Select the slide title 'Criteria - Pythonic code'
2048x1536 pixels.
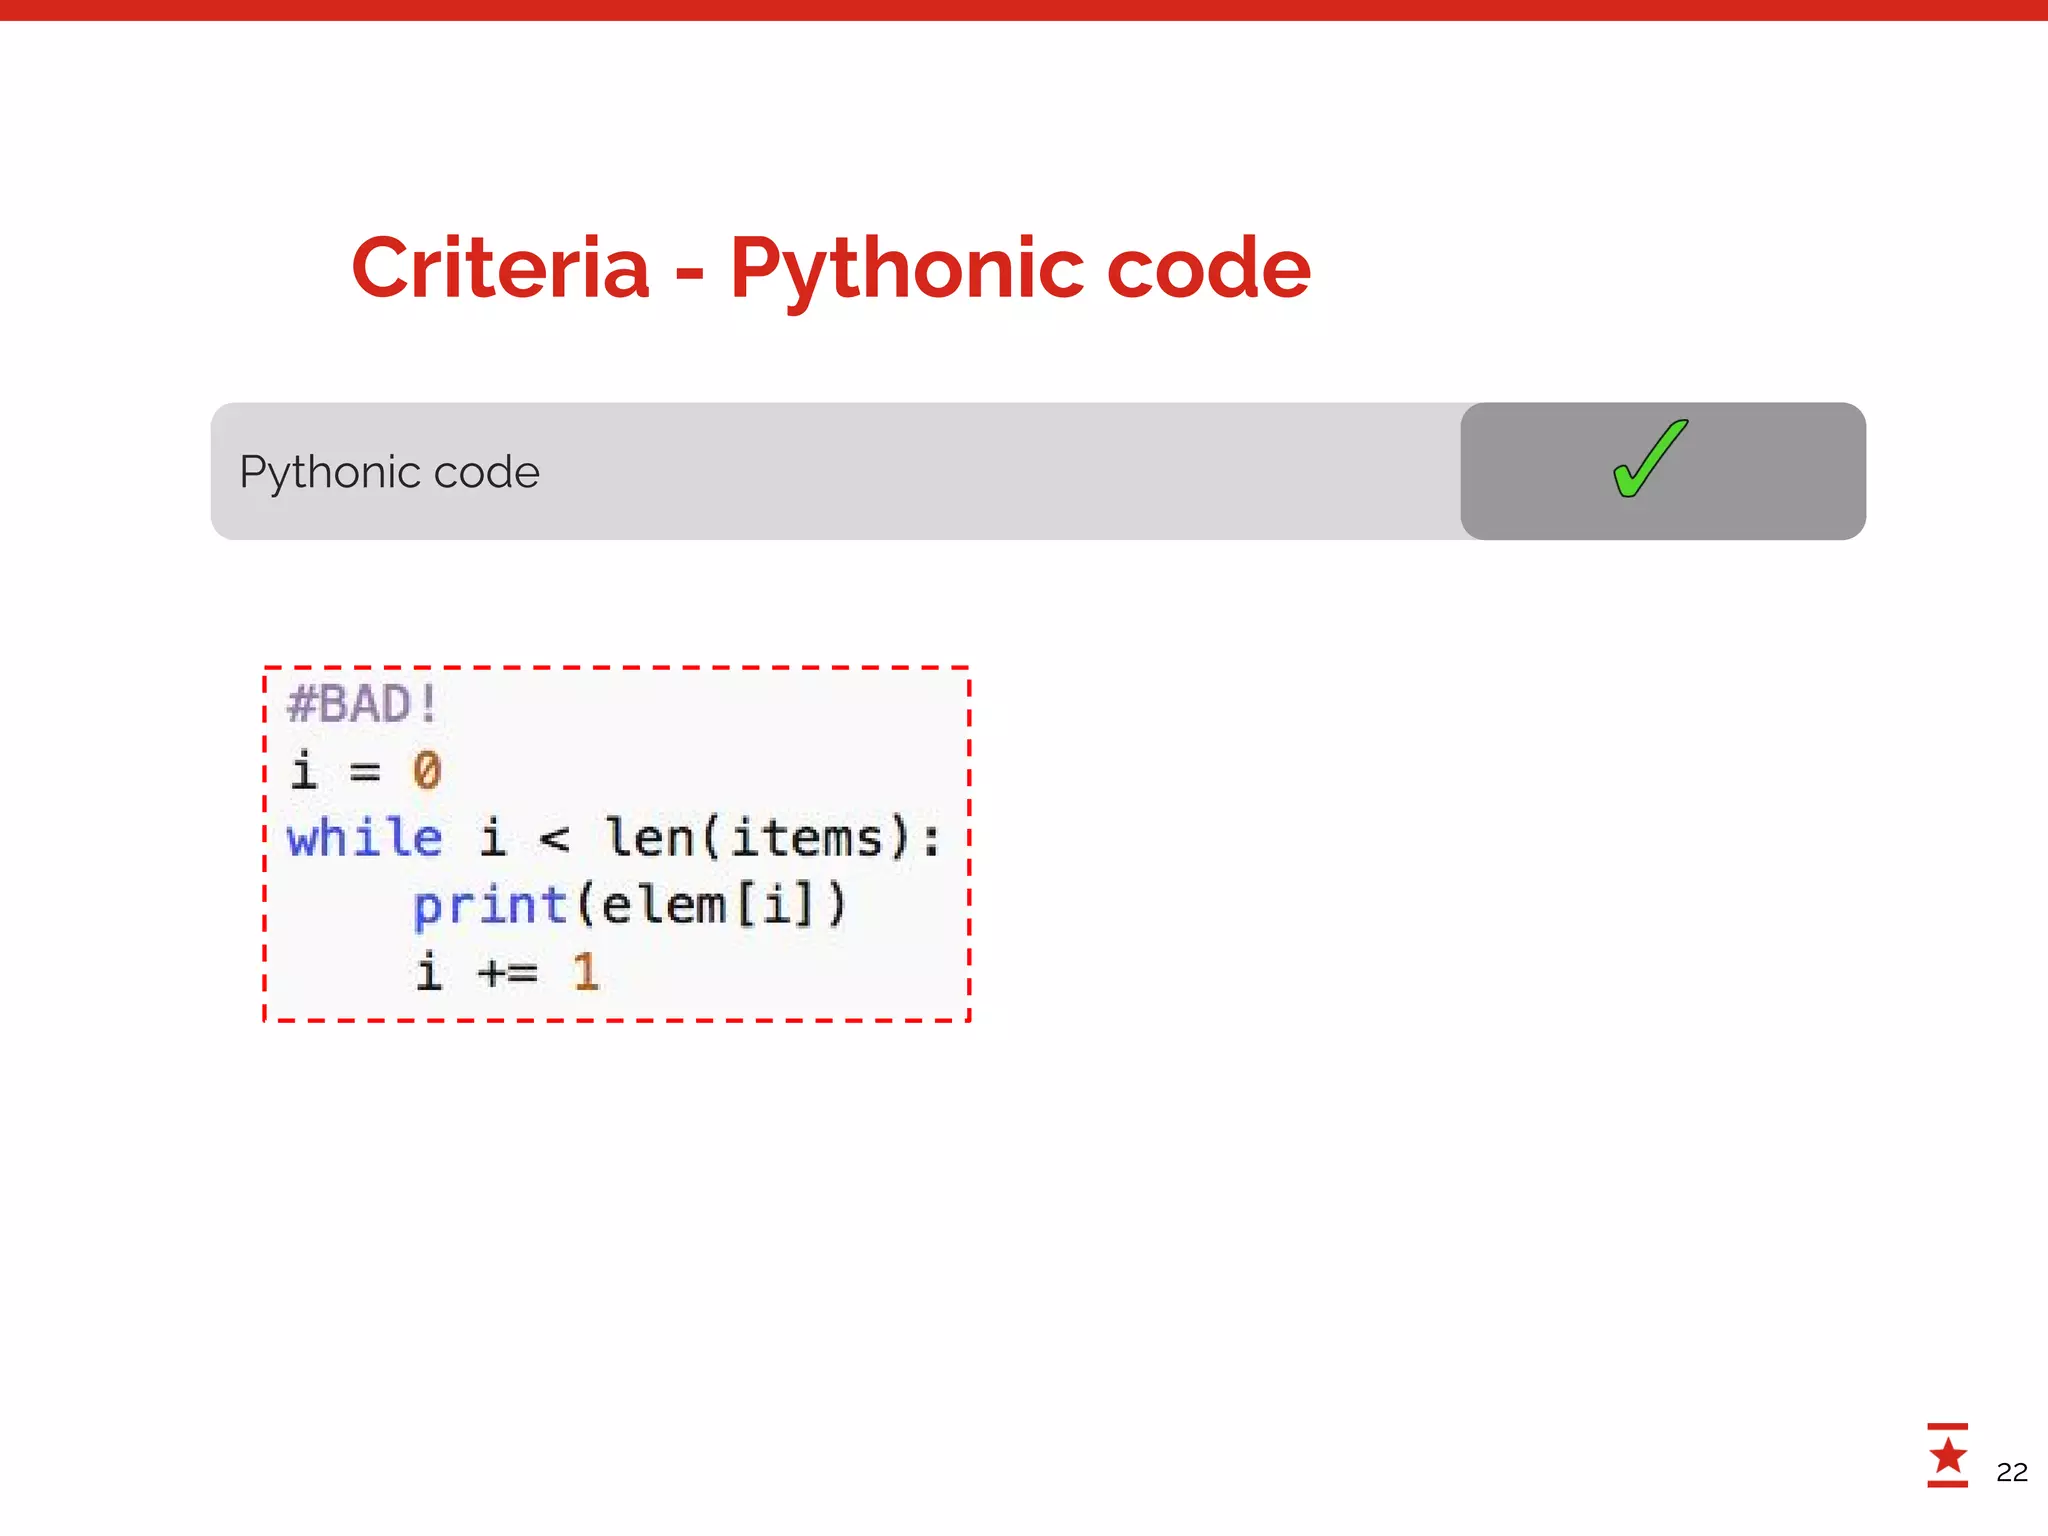tap(831, 269)
